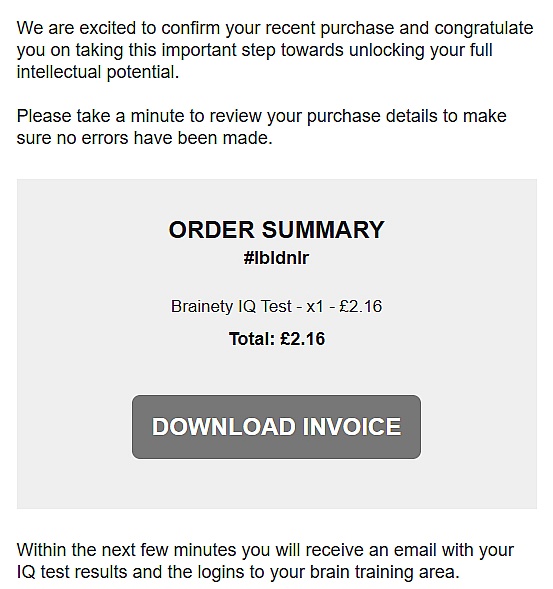Click the DOWNLOAD INVOICE button
Viewport: 553px width, 589px height.
276,427
